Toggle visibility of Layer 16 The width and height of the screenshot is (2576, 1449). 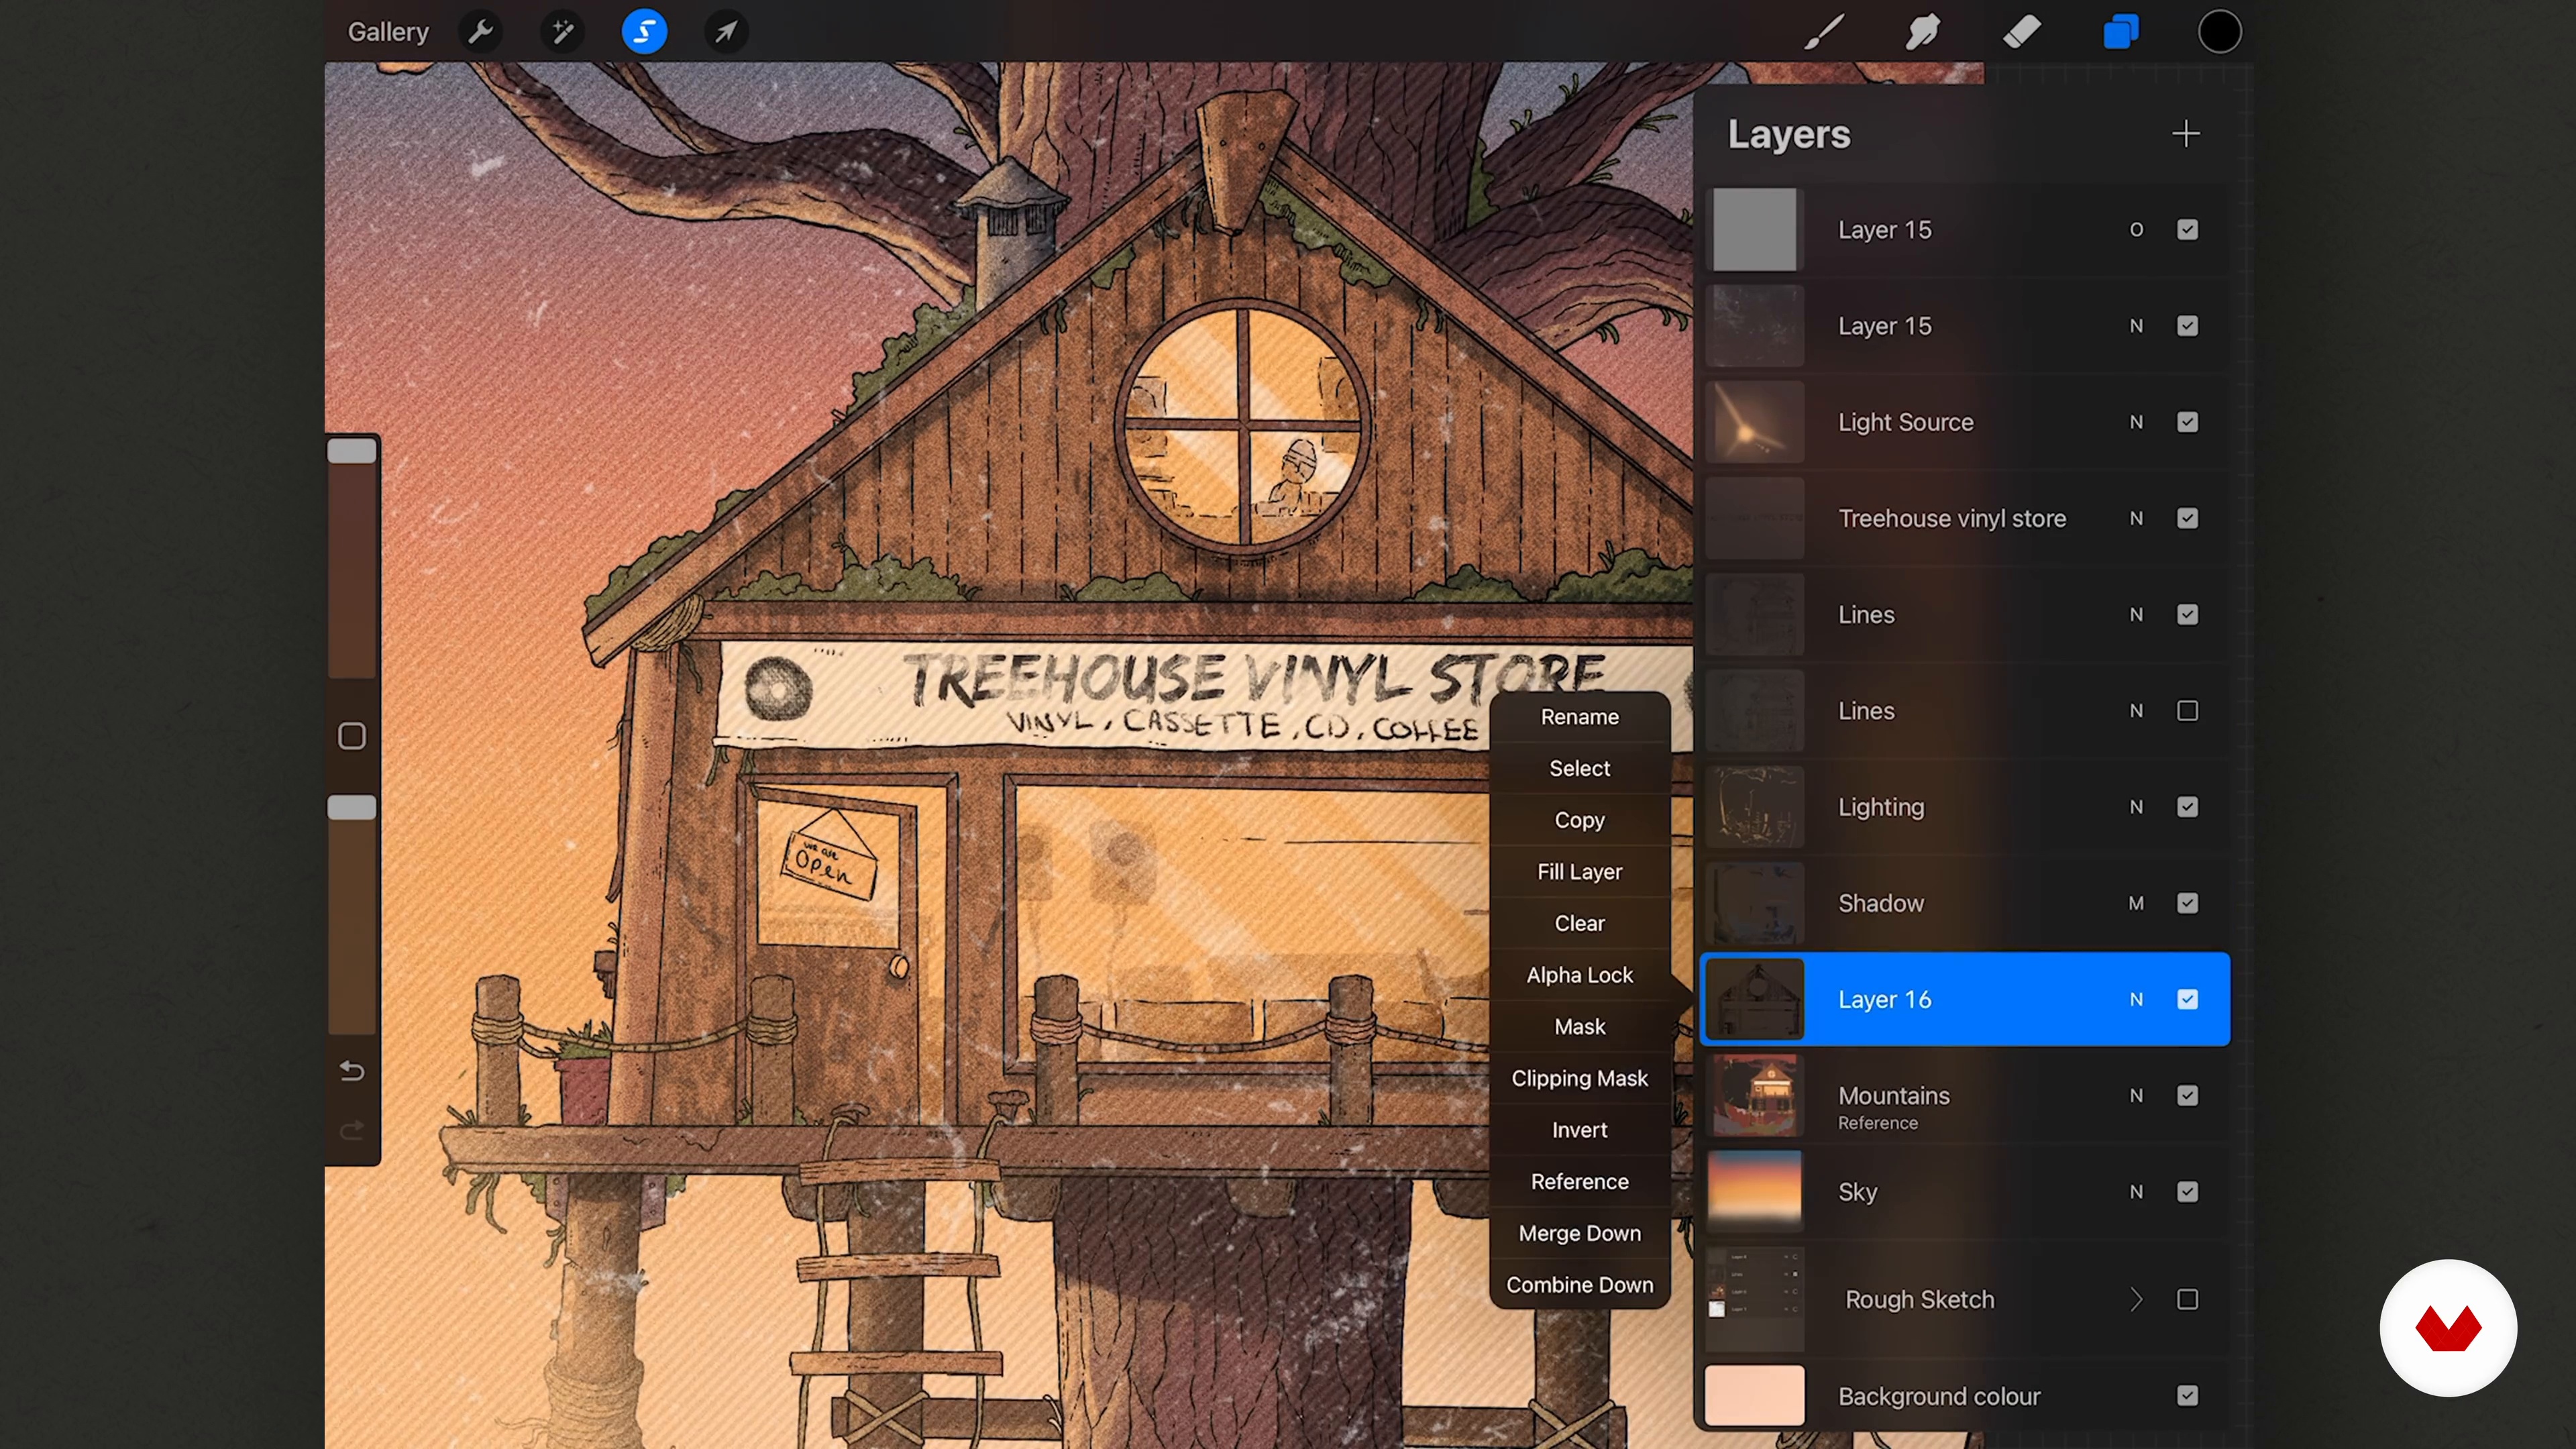coord(2187,999)
